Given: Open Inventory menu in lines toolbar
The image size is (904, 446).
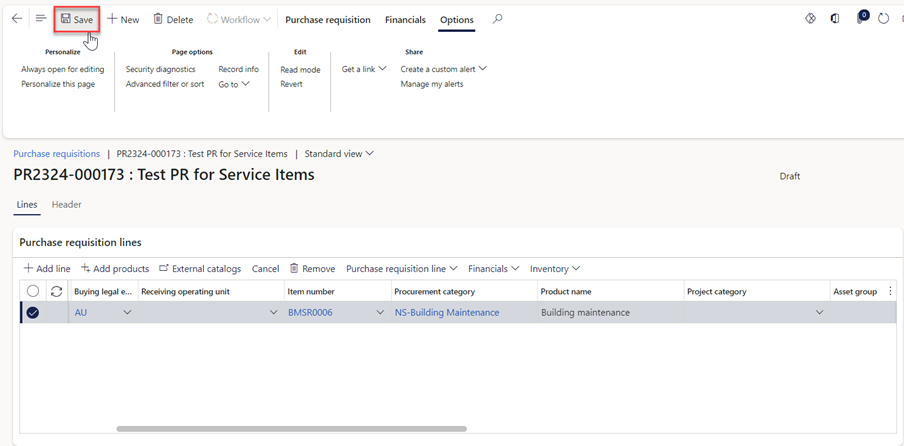Looking at the screenshot, I should [555, 269].
